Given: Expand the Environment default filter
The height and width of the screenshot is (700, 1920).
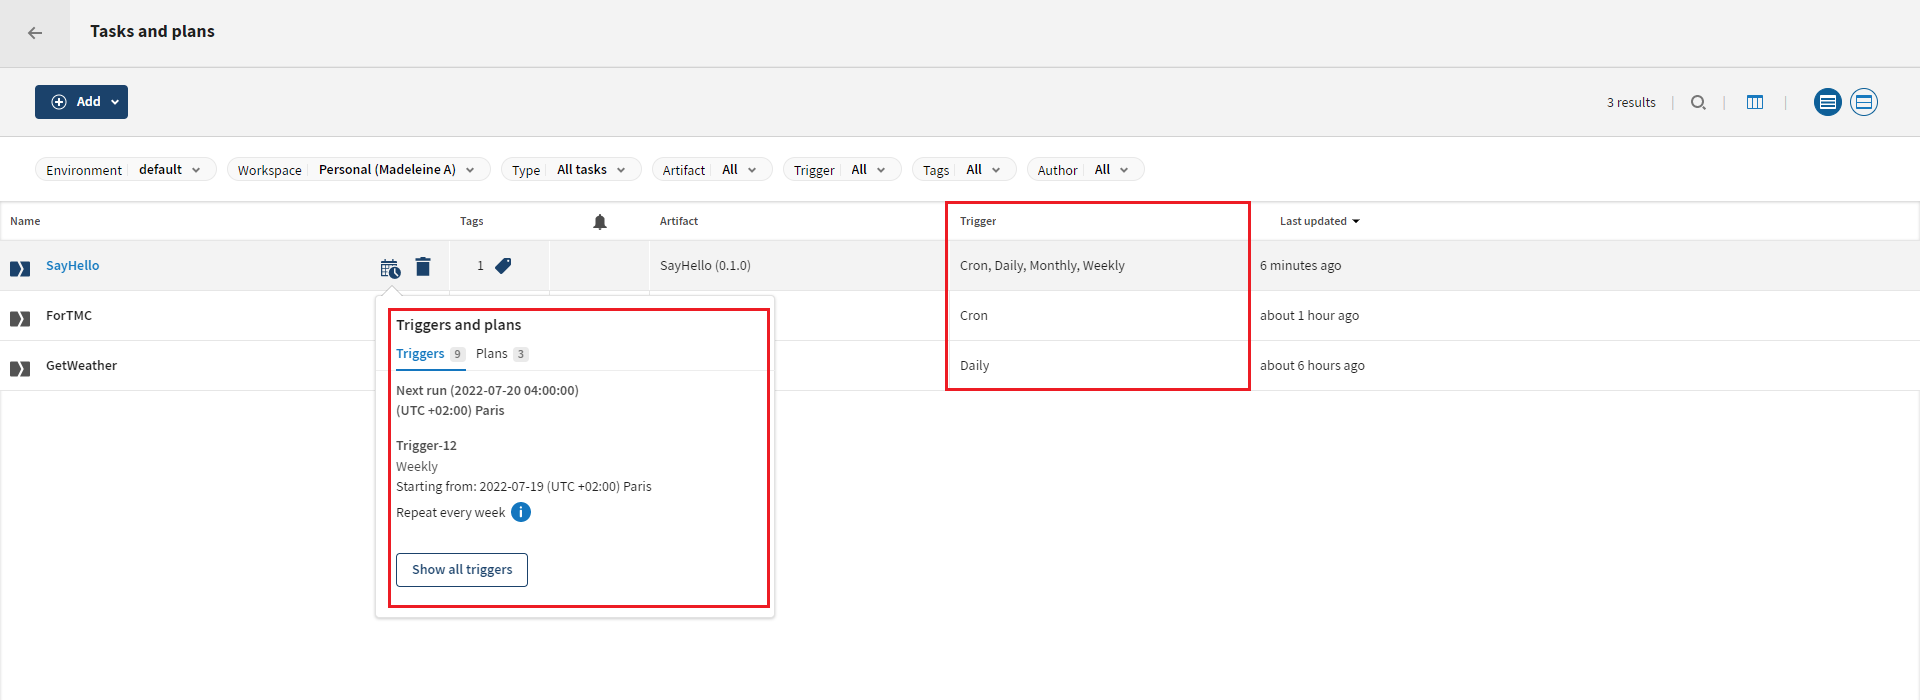Looking at the screenshot, I should tap(125, 170).
